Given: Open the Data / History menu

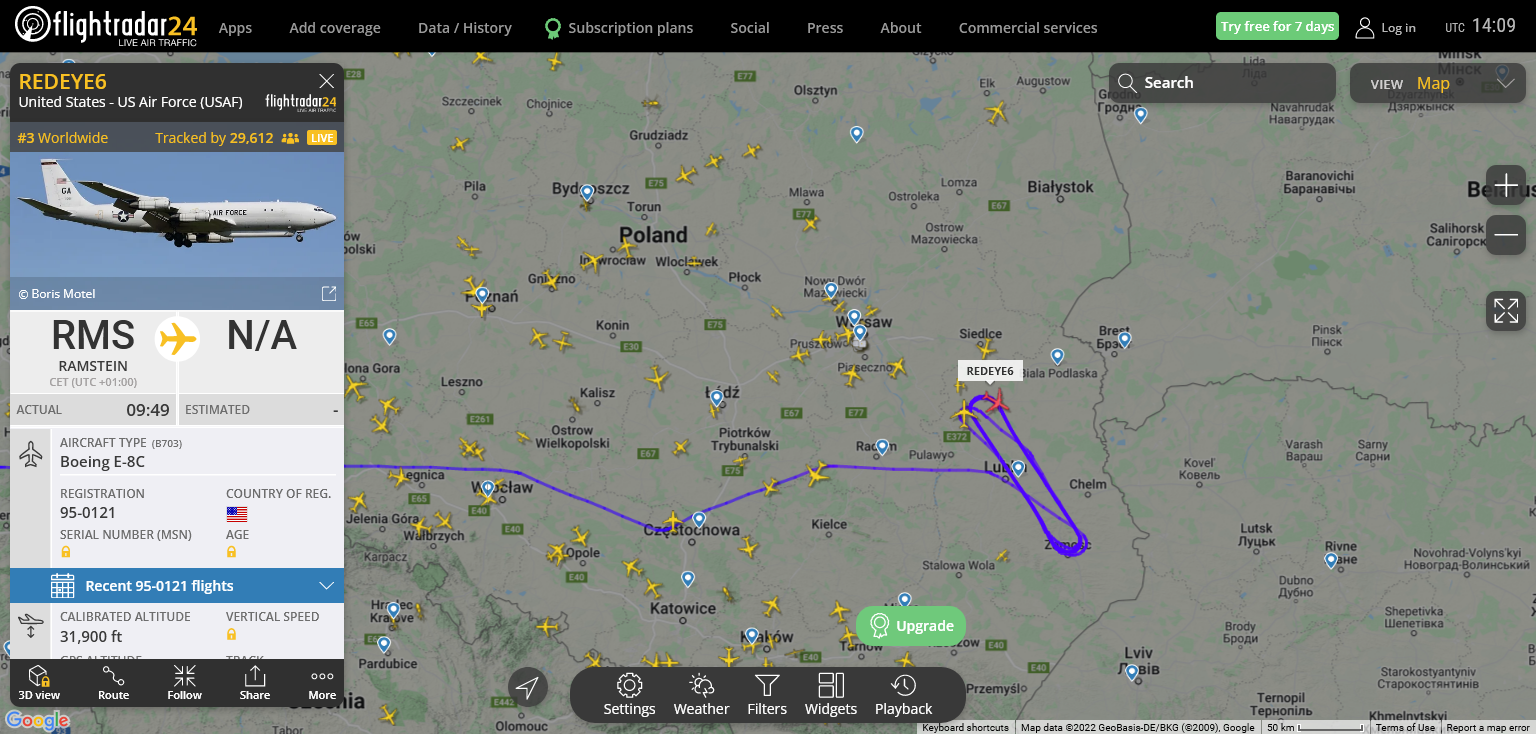Looking at the screenshot, I should pyautogui.click(x=465, y=28).
